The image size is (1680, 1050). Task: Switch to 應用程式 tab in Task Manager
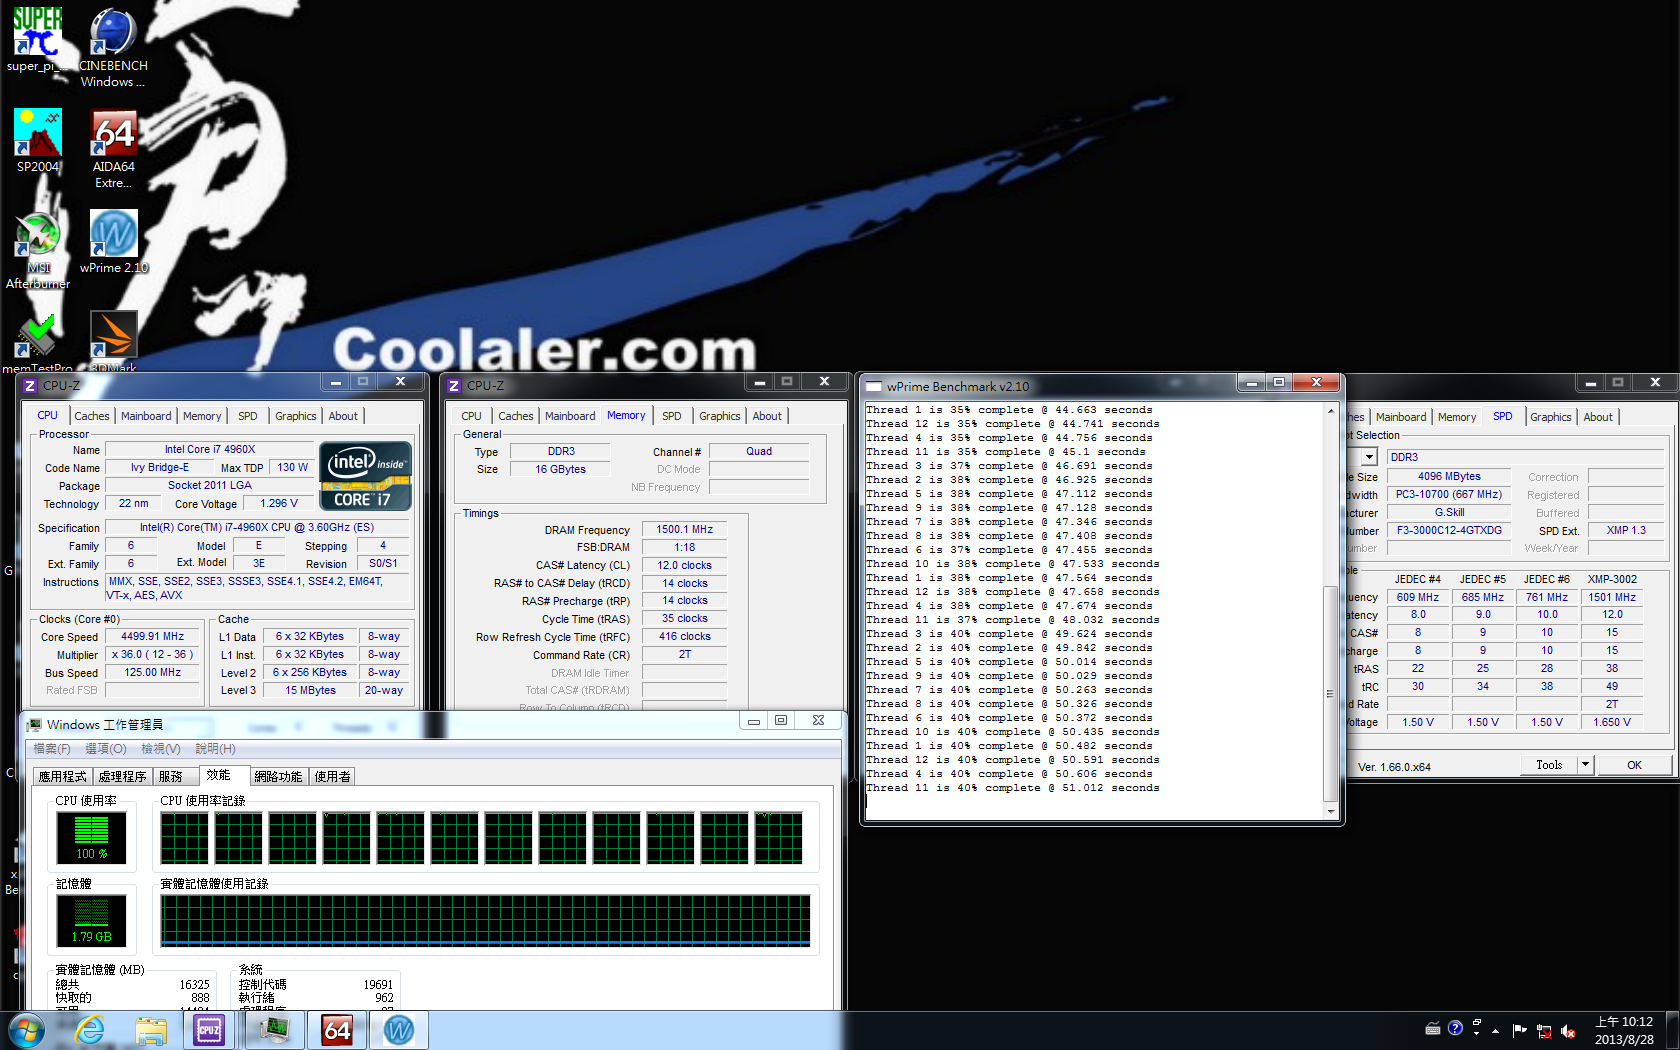pyautogui.click(x=62, y=777)
